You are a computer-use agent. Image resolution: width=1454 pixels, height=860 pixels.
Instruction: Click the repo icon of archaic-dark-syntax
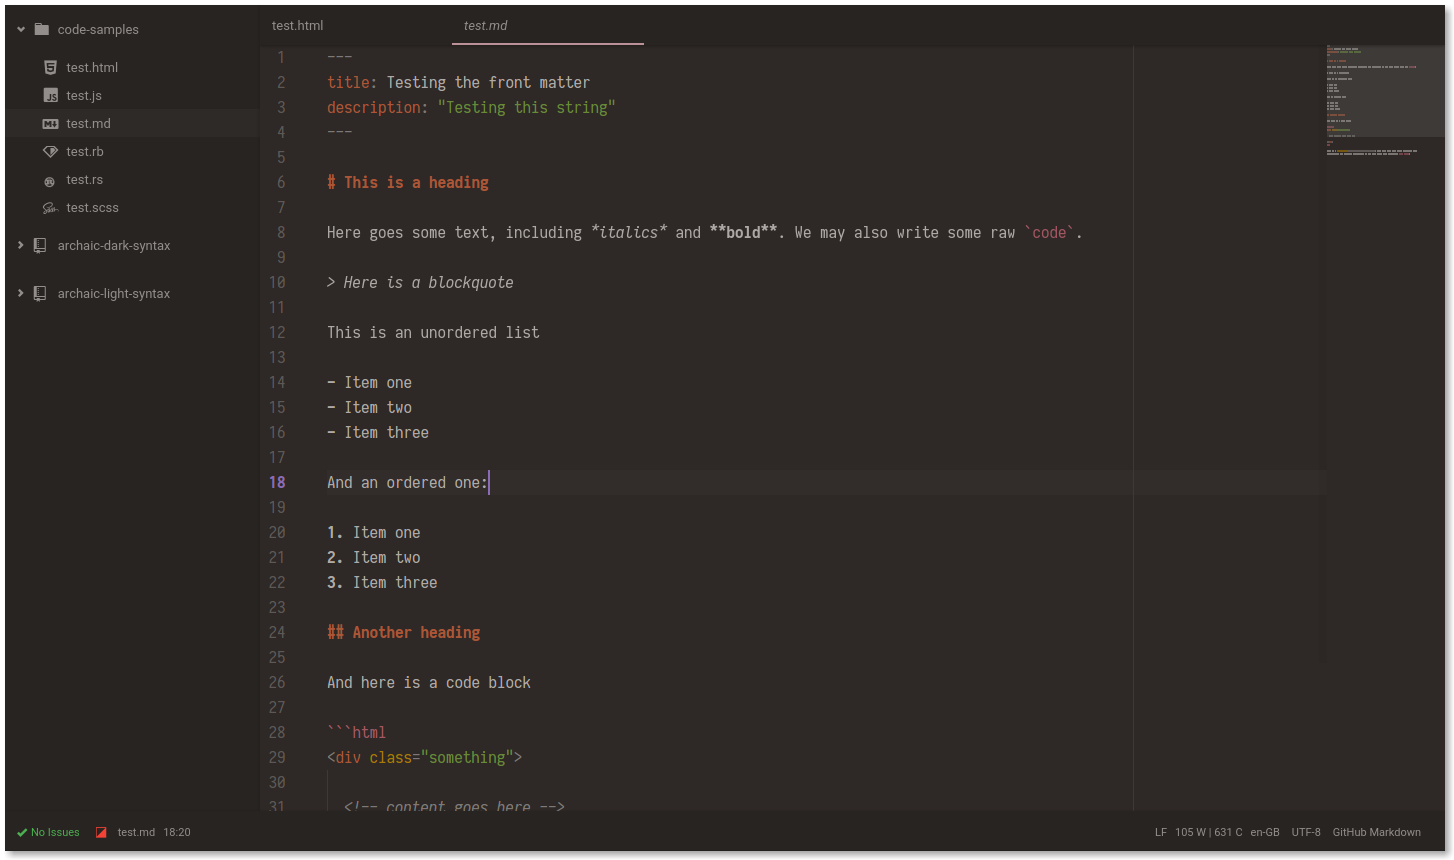click(40, 245)
